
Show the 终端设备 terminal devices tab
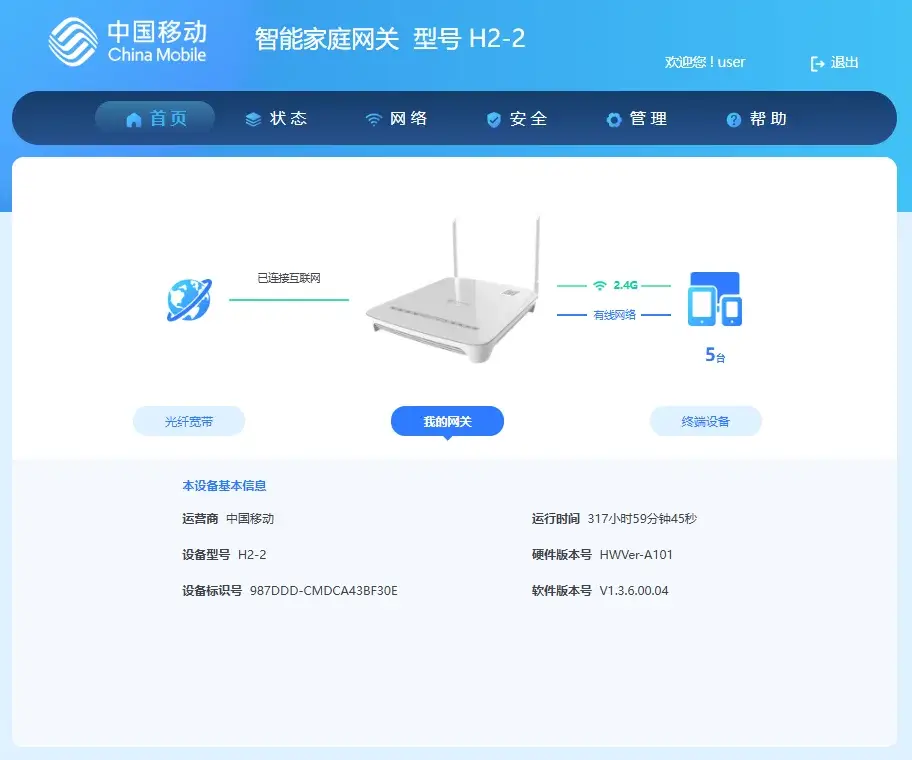coord(706,421)
